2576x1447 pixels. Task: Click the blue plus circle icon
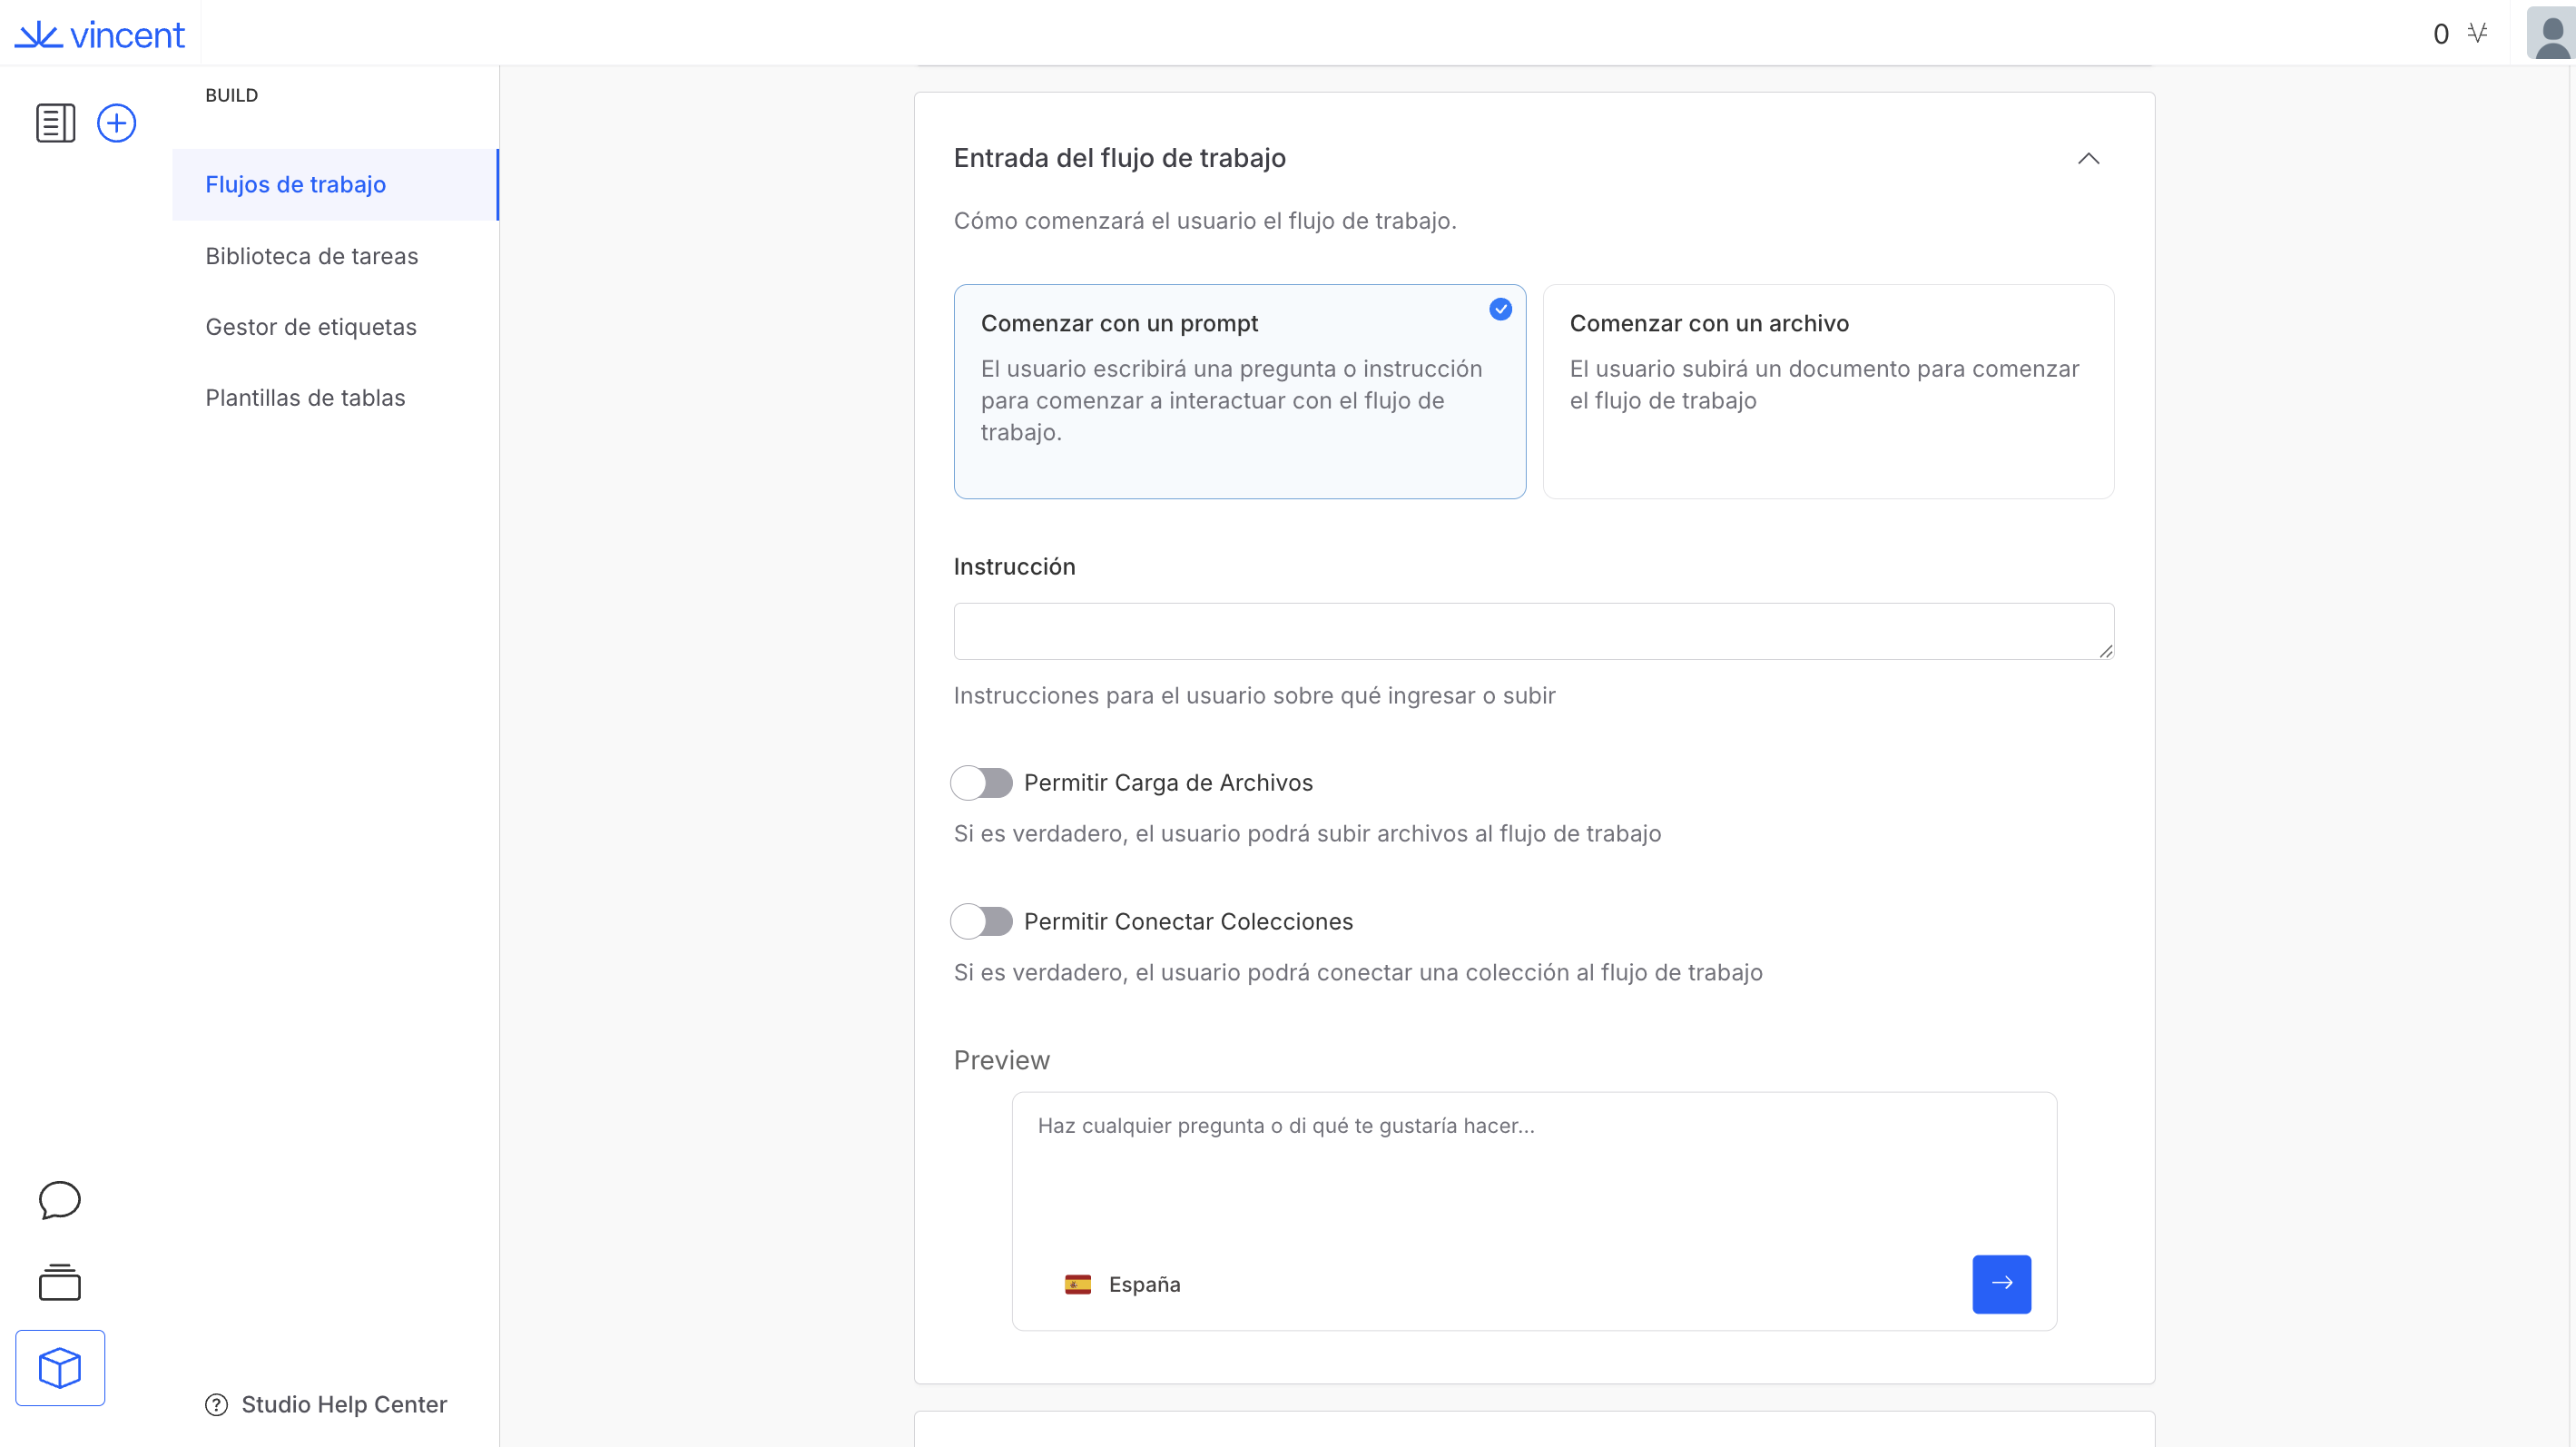point(116,123)
